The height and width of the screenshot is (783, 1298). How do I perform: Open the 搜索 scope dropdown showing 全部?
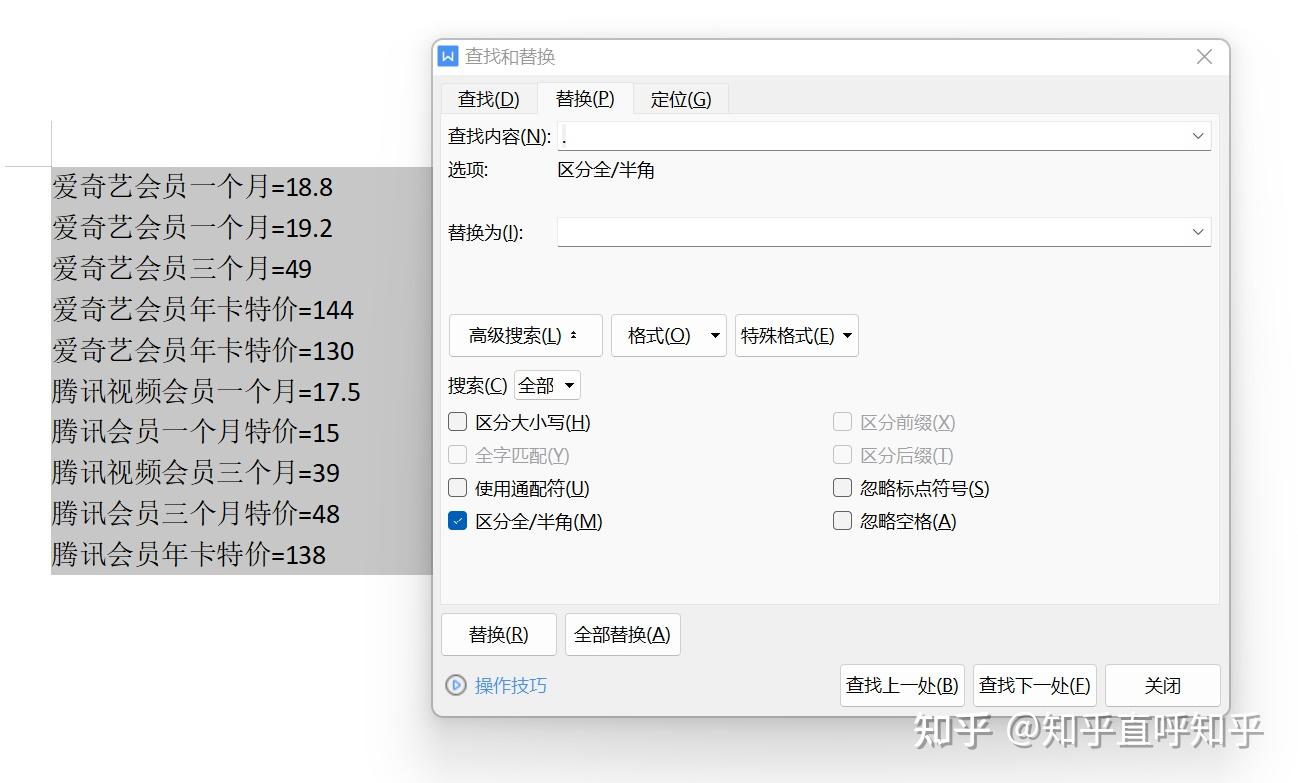pos(547,386)
